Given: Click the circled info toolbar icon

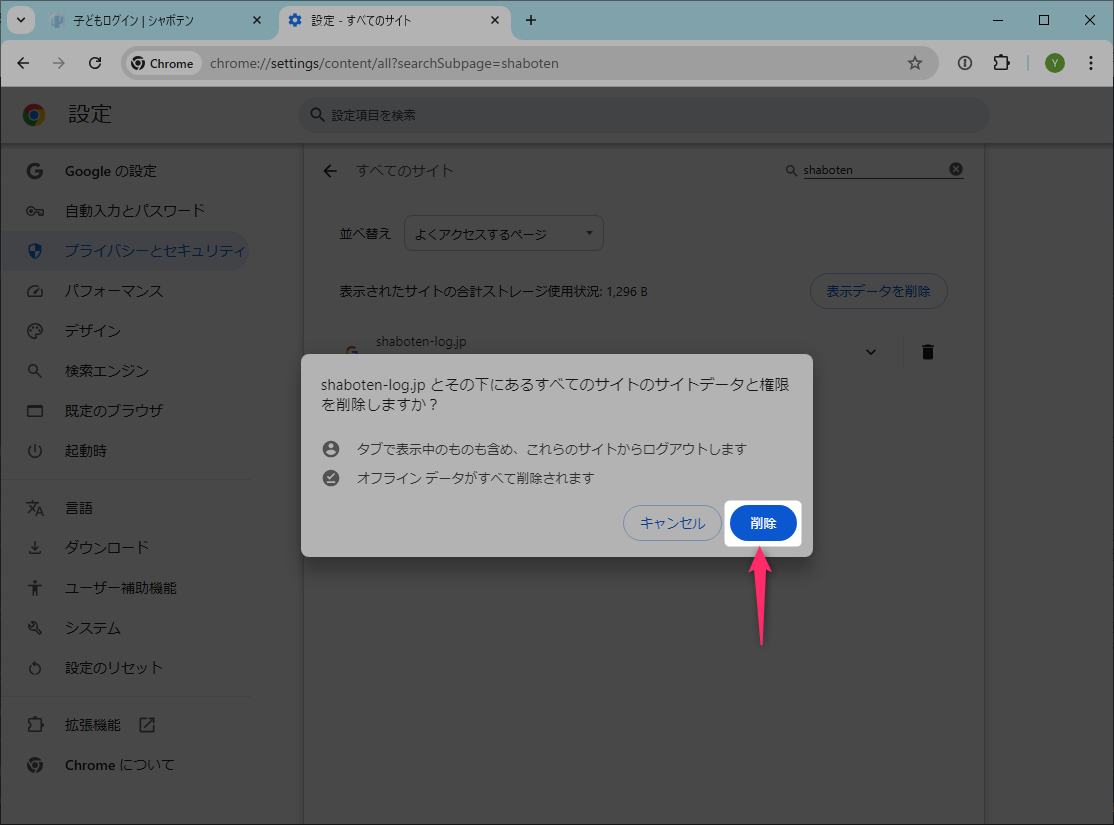Looking at the screenshot, I should (965, 63).
